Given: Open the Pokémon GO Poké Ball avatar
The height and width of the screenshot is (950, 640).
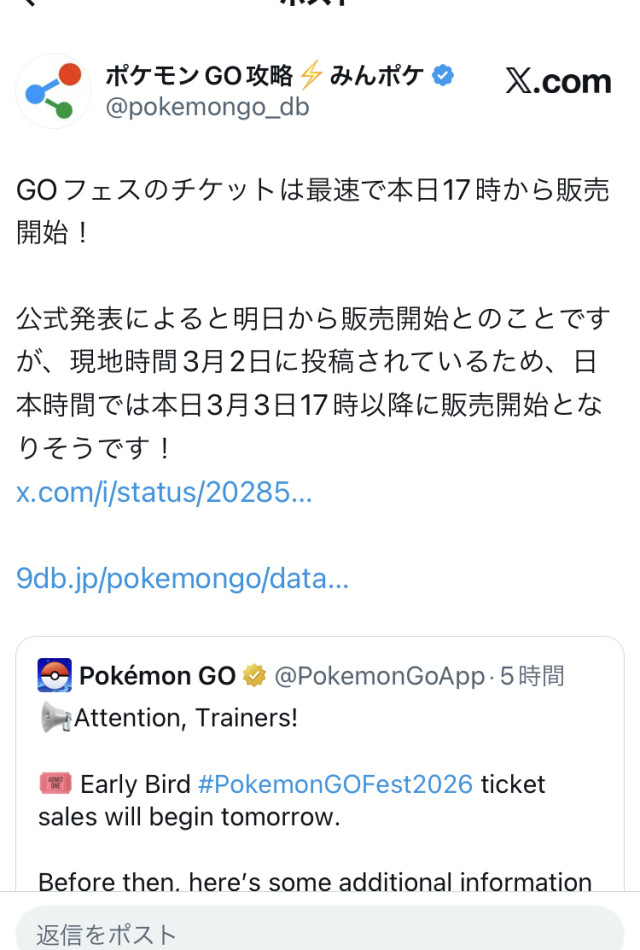Looking at the screenshot, I should pyautogui.click(x=55, y=675).
